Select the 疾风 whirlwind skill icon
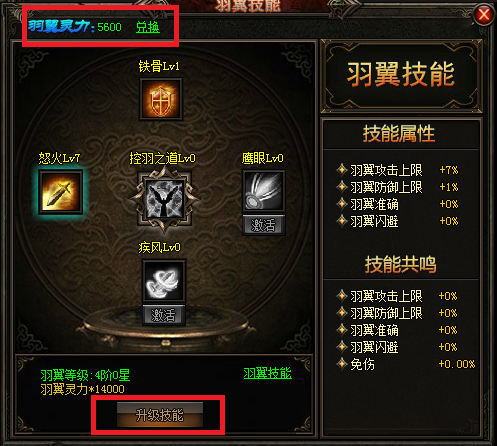Screen dimensions: 497x446 164,280
